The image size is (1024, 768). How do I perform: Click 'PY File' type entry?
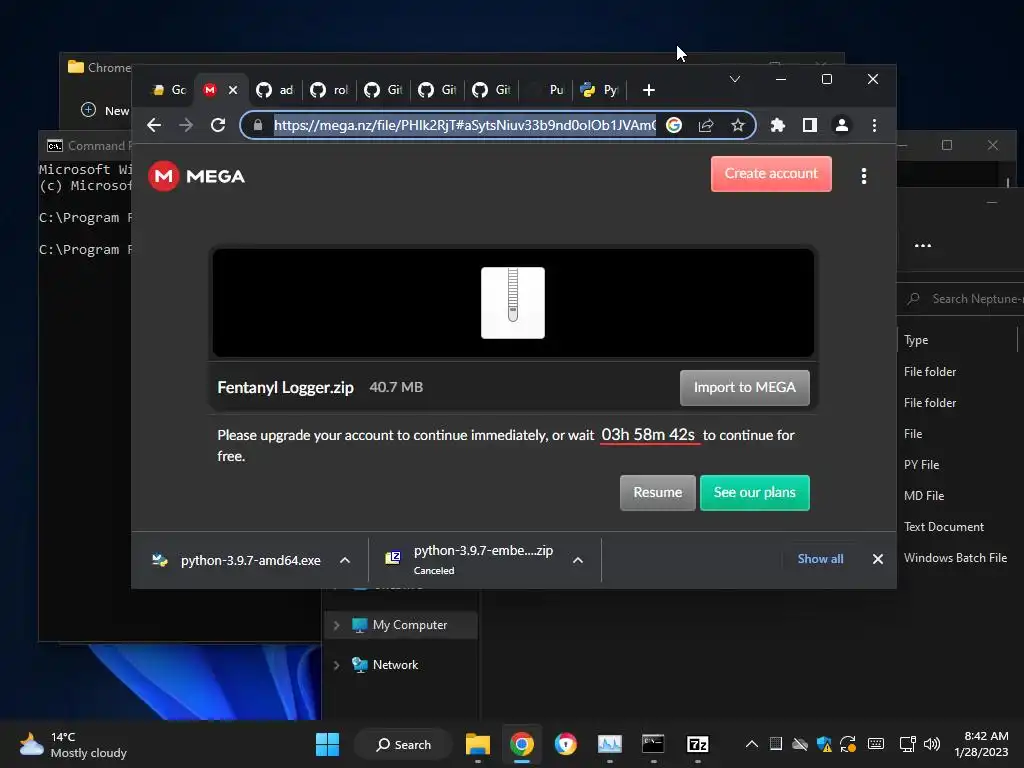(x=921, y=465)
